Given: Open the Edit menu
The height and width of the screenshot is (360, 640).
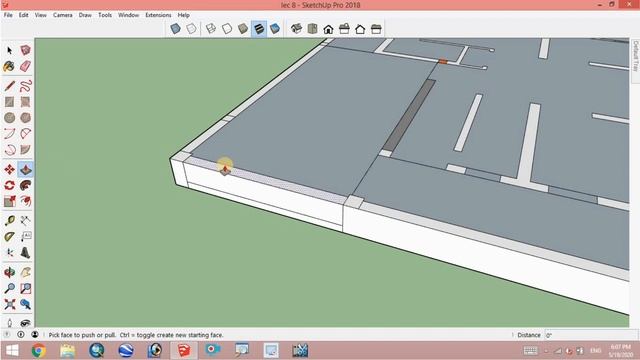Looking at the screenshot, I should (24, 15).
